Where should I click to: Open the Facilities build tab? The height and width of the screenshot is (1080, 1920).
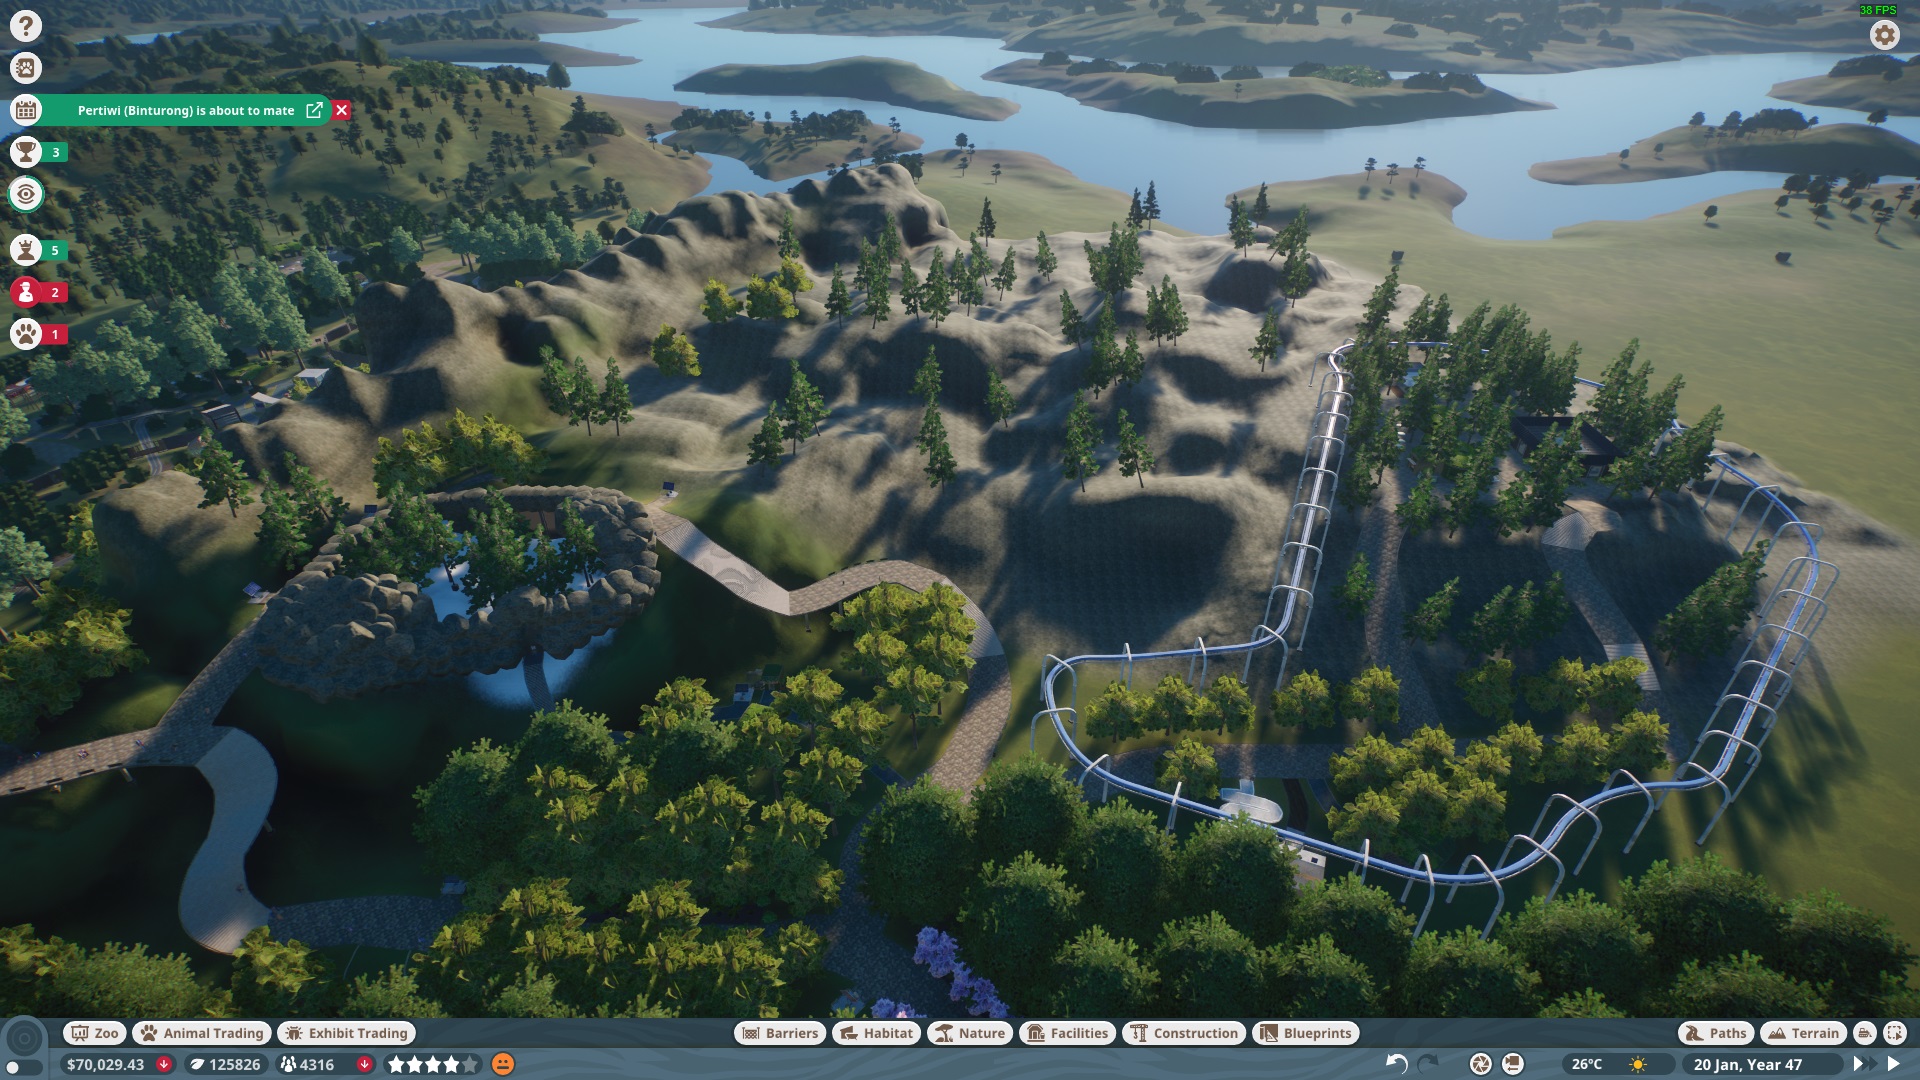pos(1068,1033)
